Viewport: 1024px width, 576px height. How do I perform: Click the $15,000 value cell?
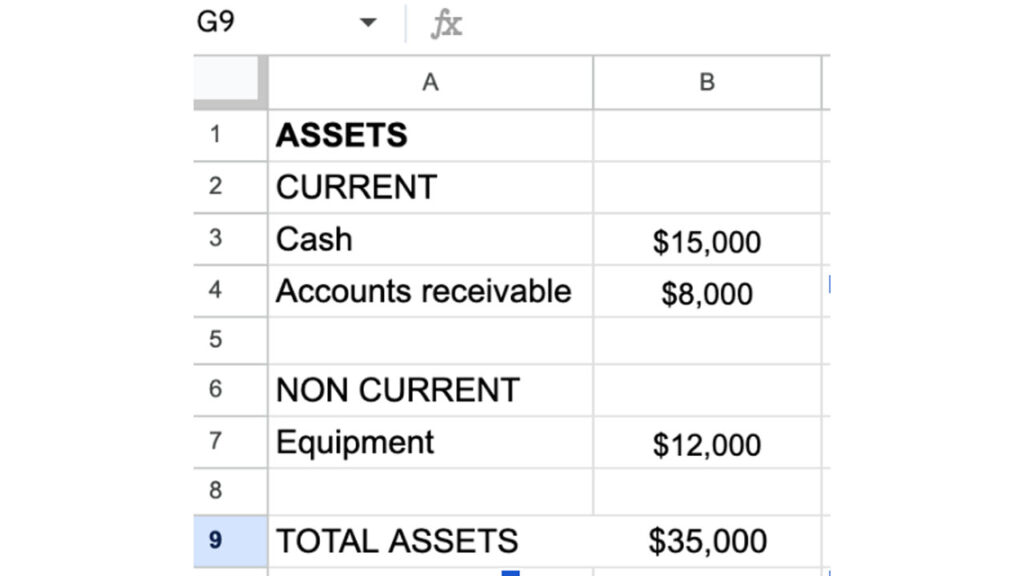tap(707, 238)
